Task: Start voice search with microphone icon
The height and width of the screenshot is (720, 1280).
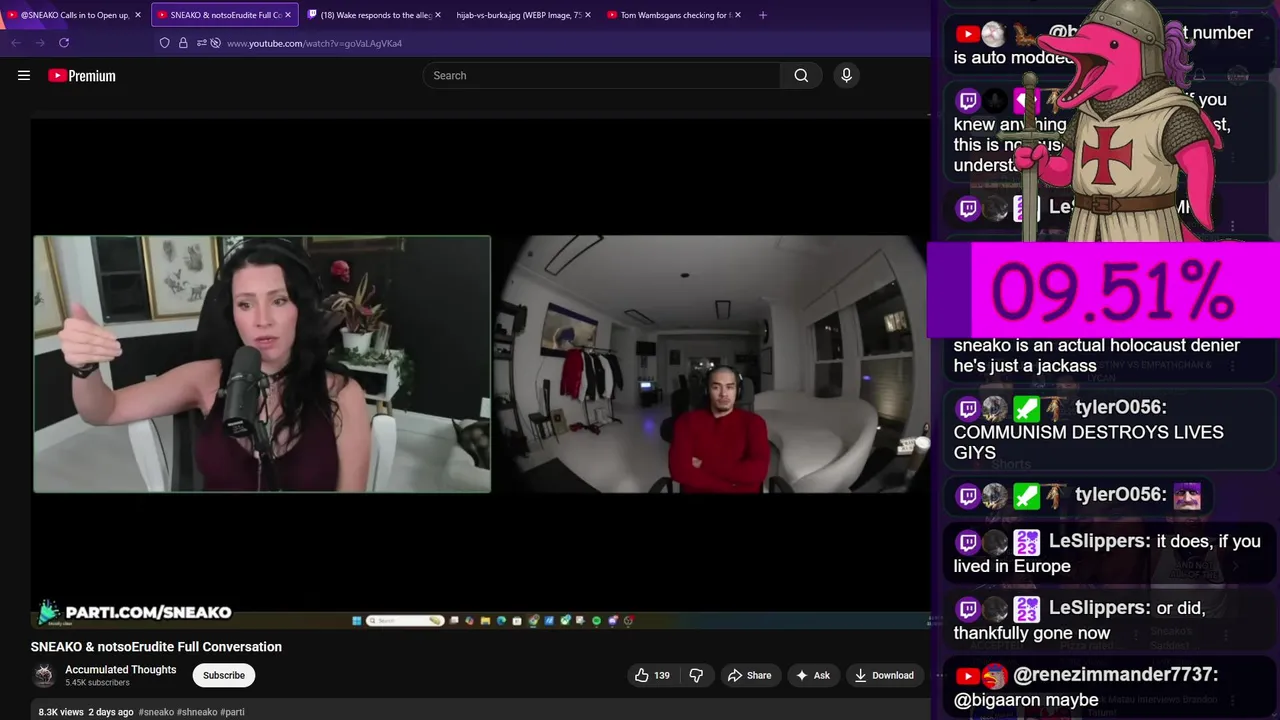Action: 846,75
